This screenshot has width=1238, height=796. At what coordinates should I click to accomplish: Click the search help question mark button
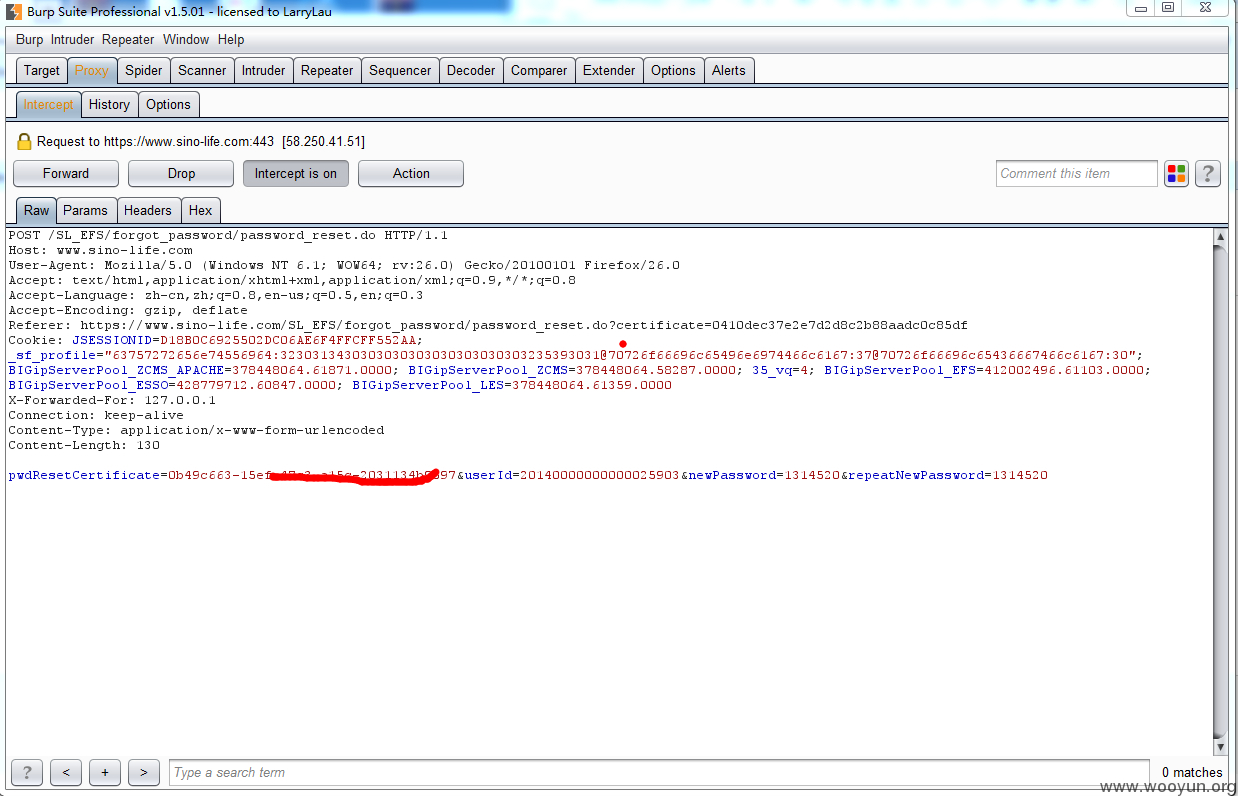27,772
